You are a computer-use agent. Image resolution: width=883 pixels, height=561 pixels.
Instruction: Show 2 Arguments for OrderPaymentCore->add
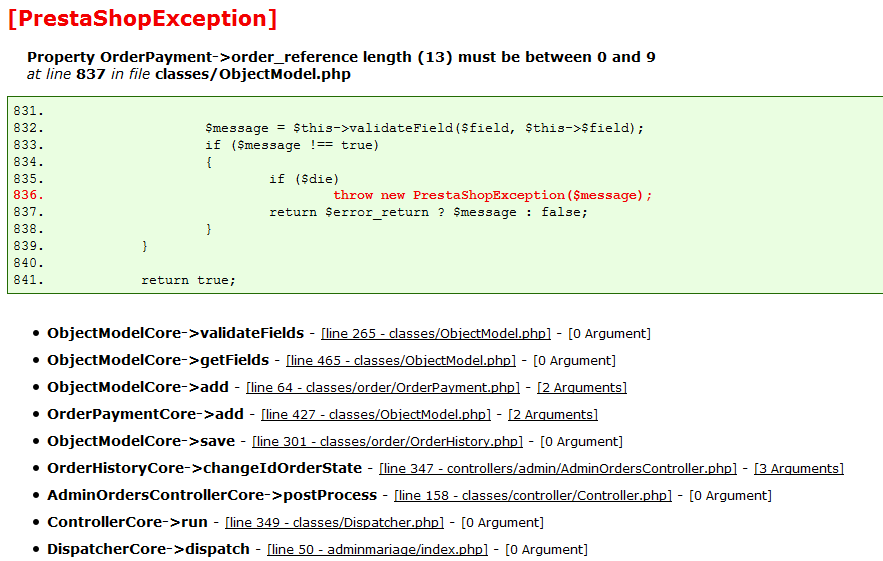(553, 415)
